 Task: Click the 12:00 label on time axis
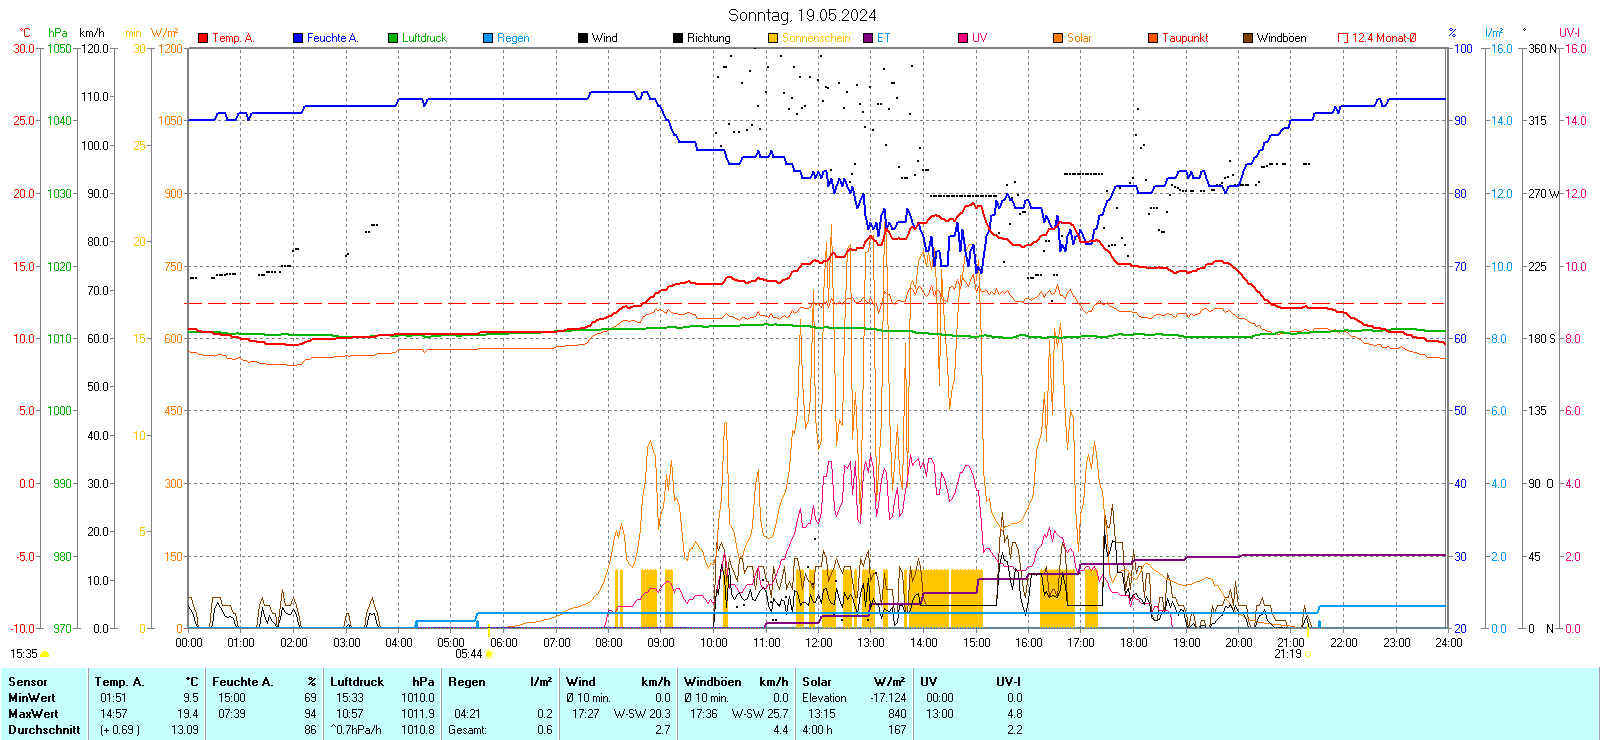click(x=818, y=643)
